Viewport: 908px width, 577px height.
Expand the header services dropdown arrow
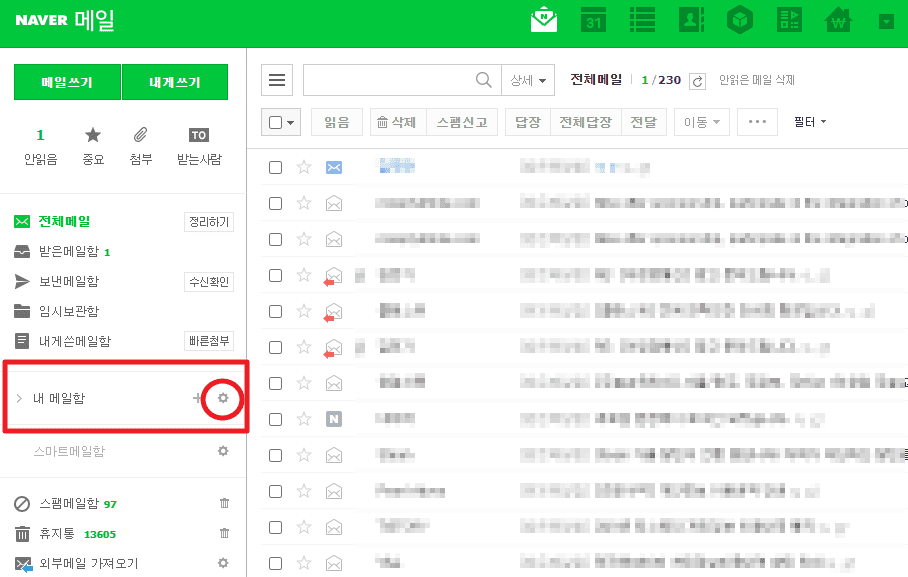click(887, 22)
